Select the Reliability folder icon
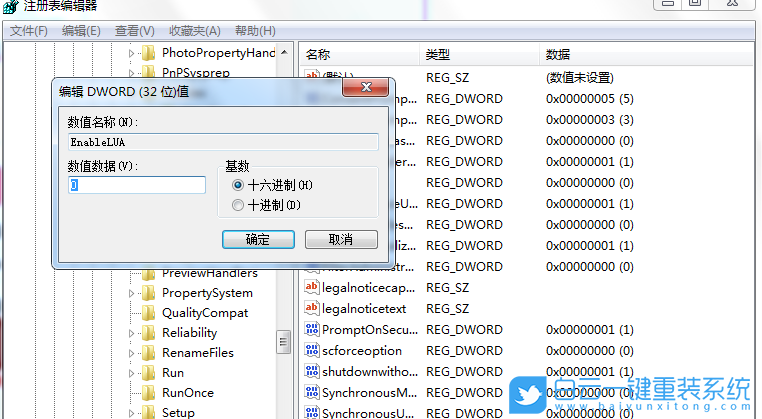The height and width of the screenshot is (419, 762). (x=148, y=332)
